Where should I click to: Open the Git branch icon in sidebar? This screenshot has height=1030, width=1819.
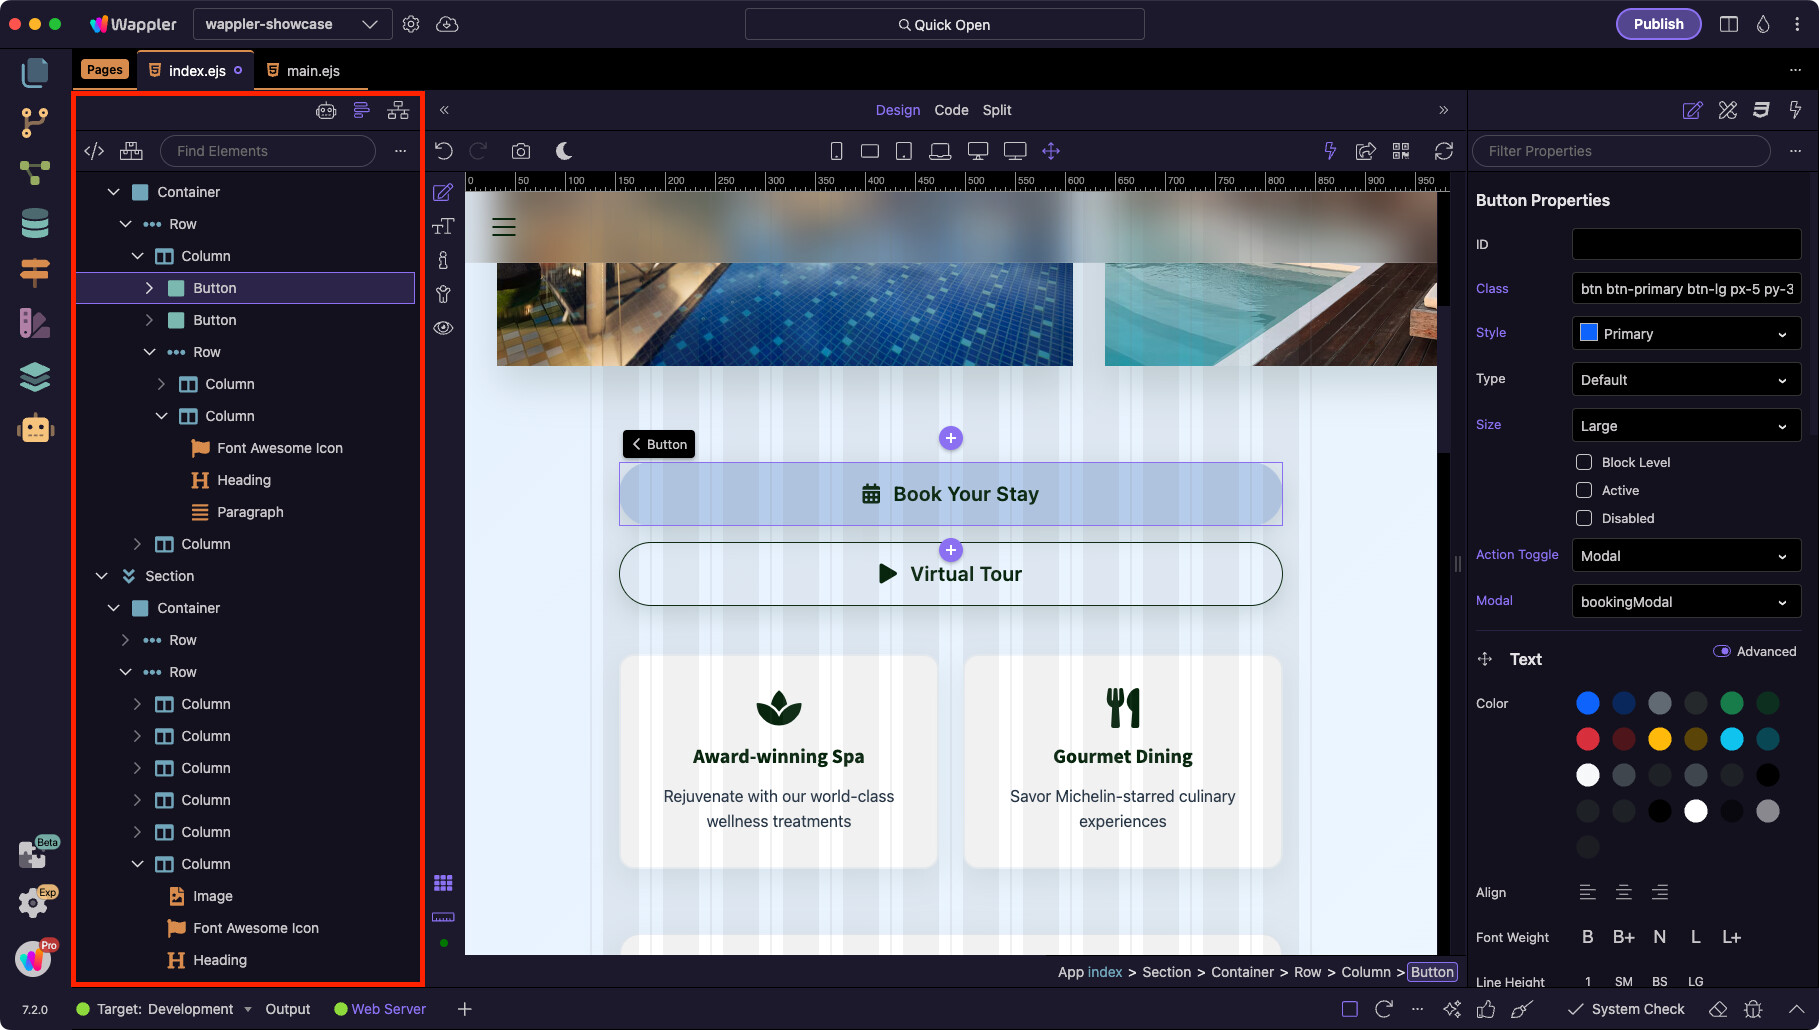click(35, 122)
